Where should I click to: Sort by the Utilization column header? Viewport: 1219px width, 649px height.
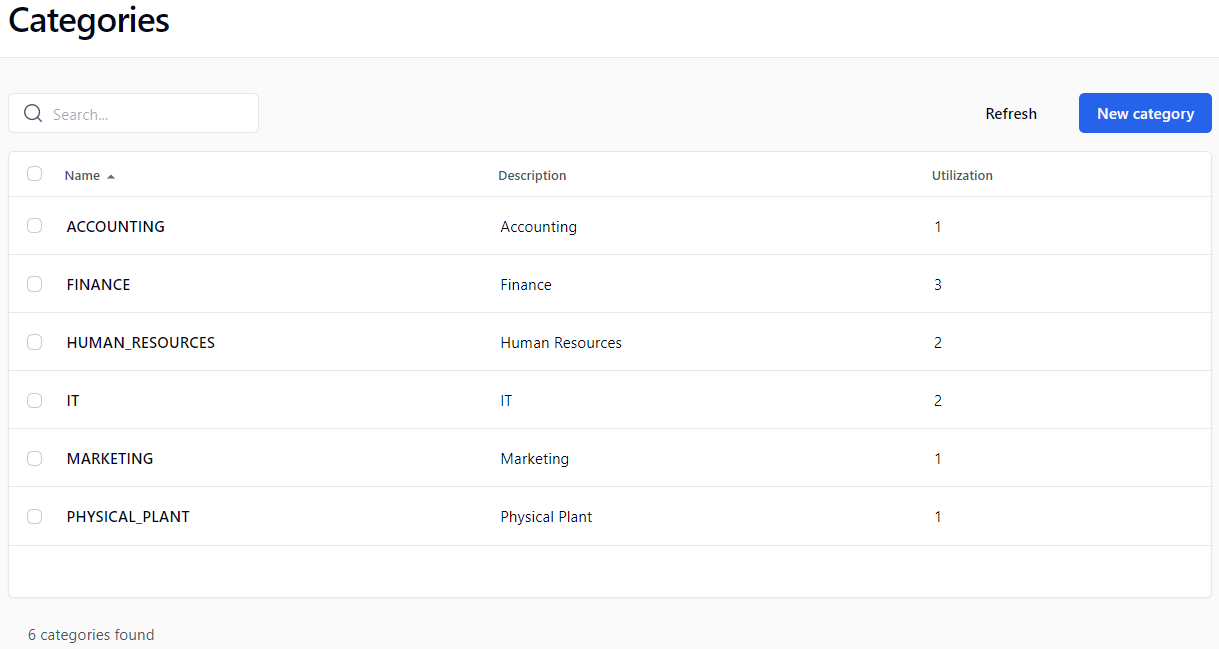coord(962,176)
